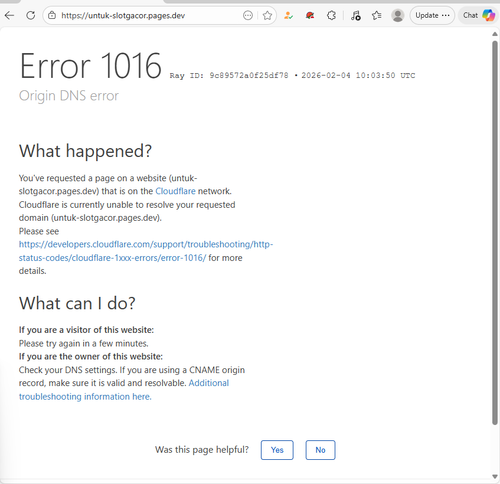500x484 pixels.
Task: Open the address bar ellipsis options icon
Action: pos(248,15)
